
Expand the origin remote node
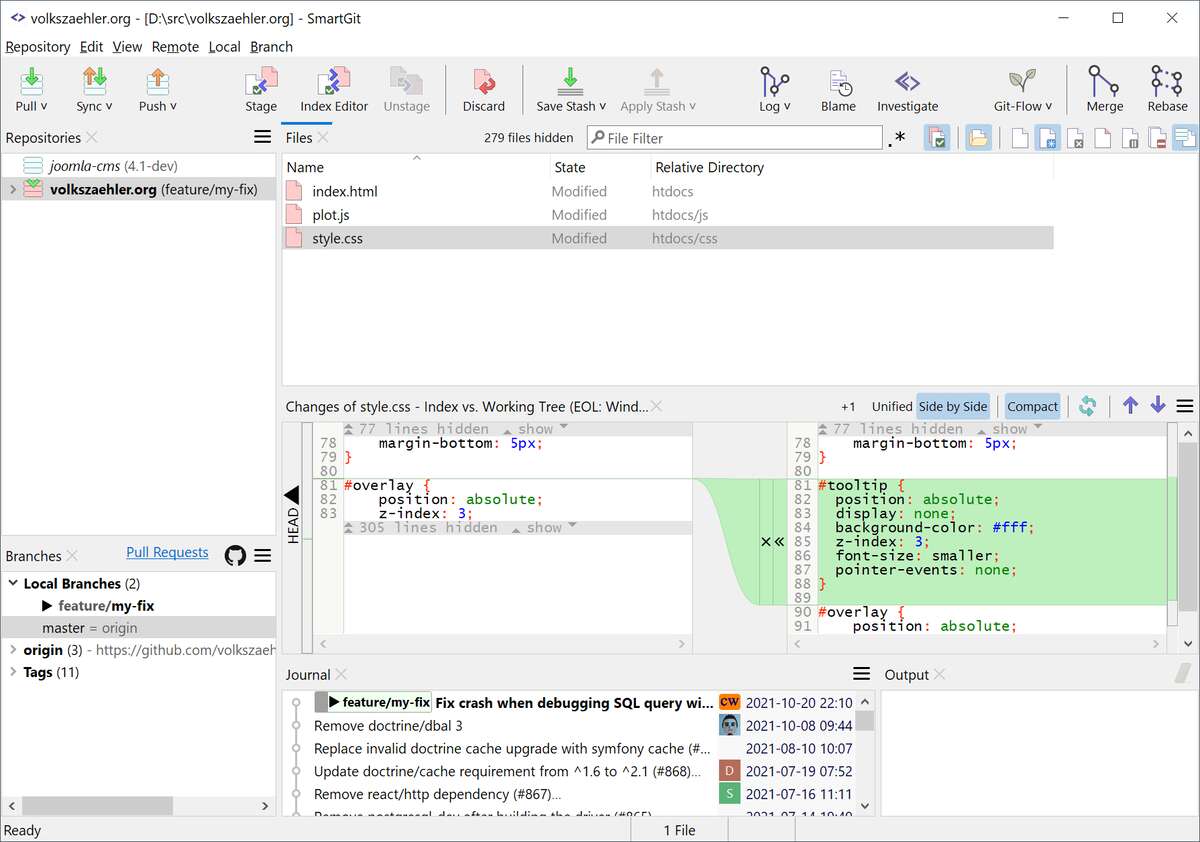coord(12,650)
